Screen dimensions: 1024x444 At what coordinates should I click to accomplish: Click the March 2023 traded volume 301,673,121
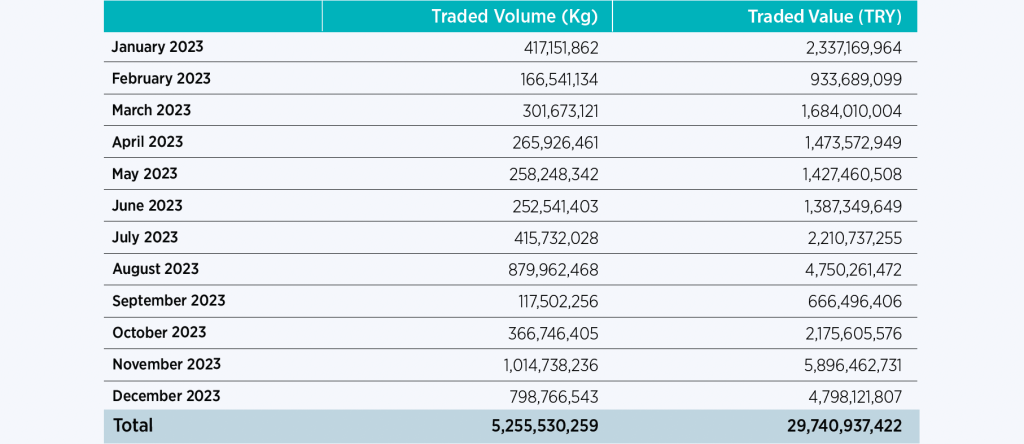tap(548, 110)
